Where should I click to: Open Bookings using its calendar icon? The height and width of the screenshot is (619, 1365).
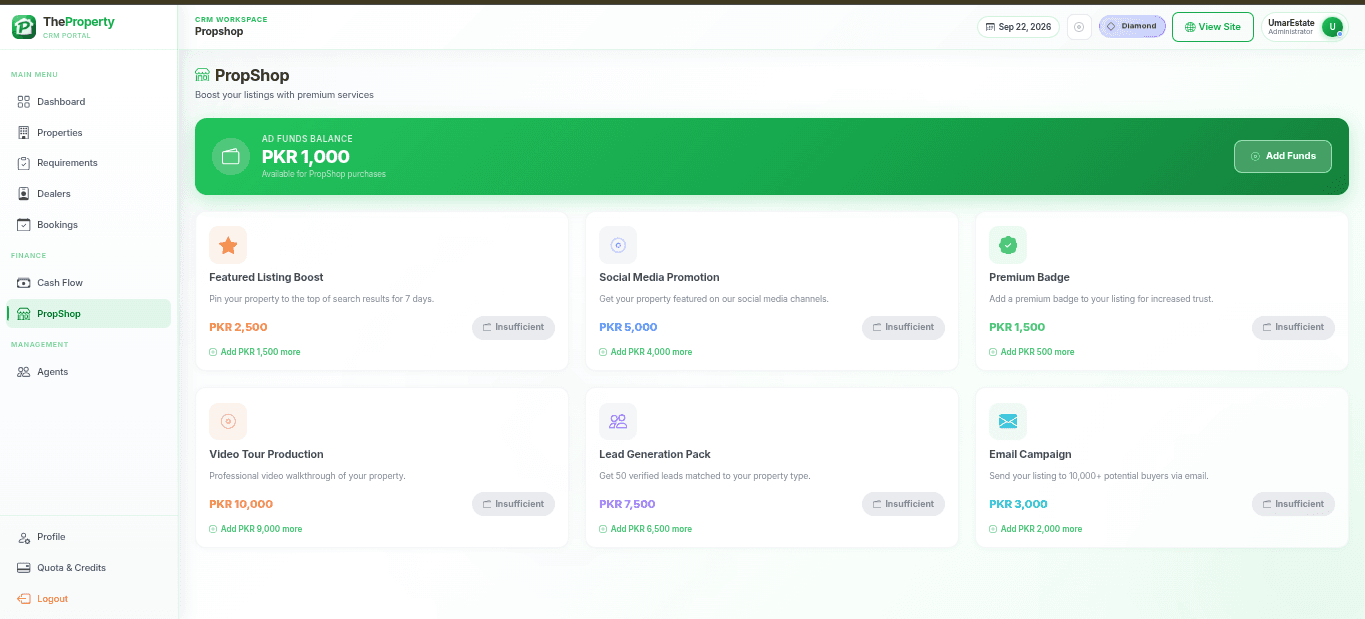(24, 225)
